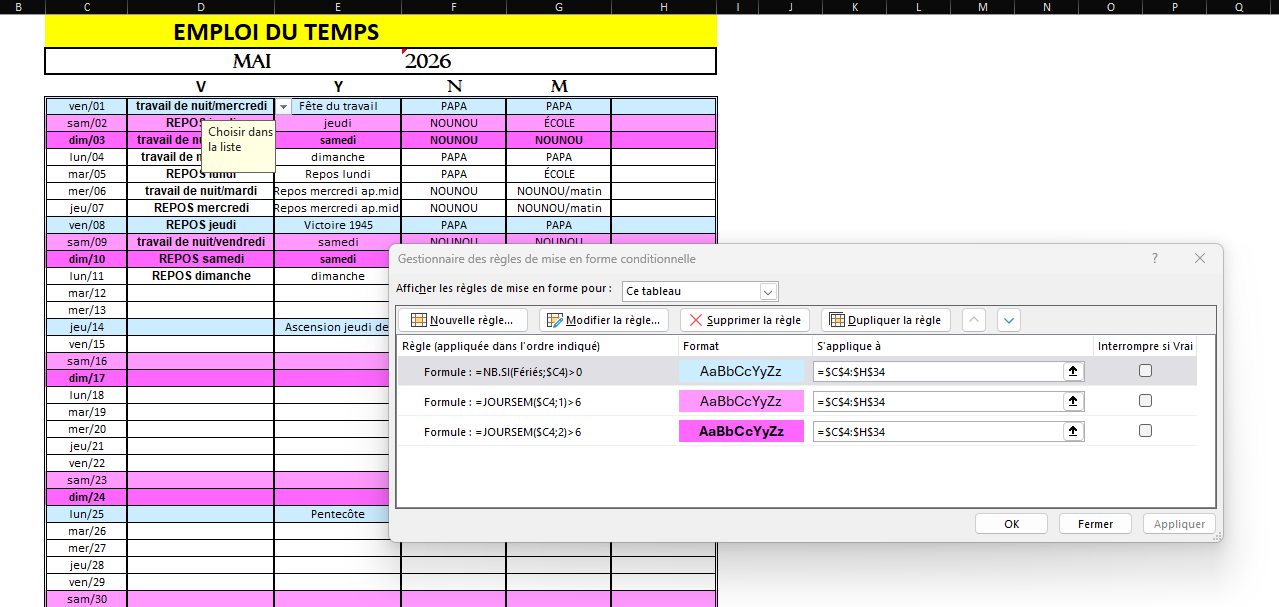
Task: Move the rule down with the arrow
Action: [x=1009, y=320]
